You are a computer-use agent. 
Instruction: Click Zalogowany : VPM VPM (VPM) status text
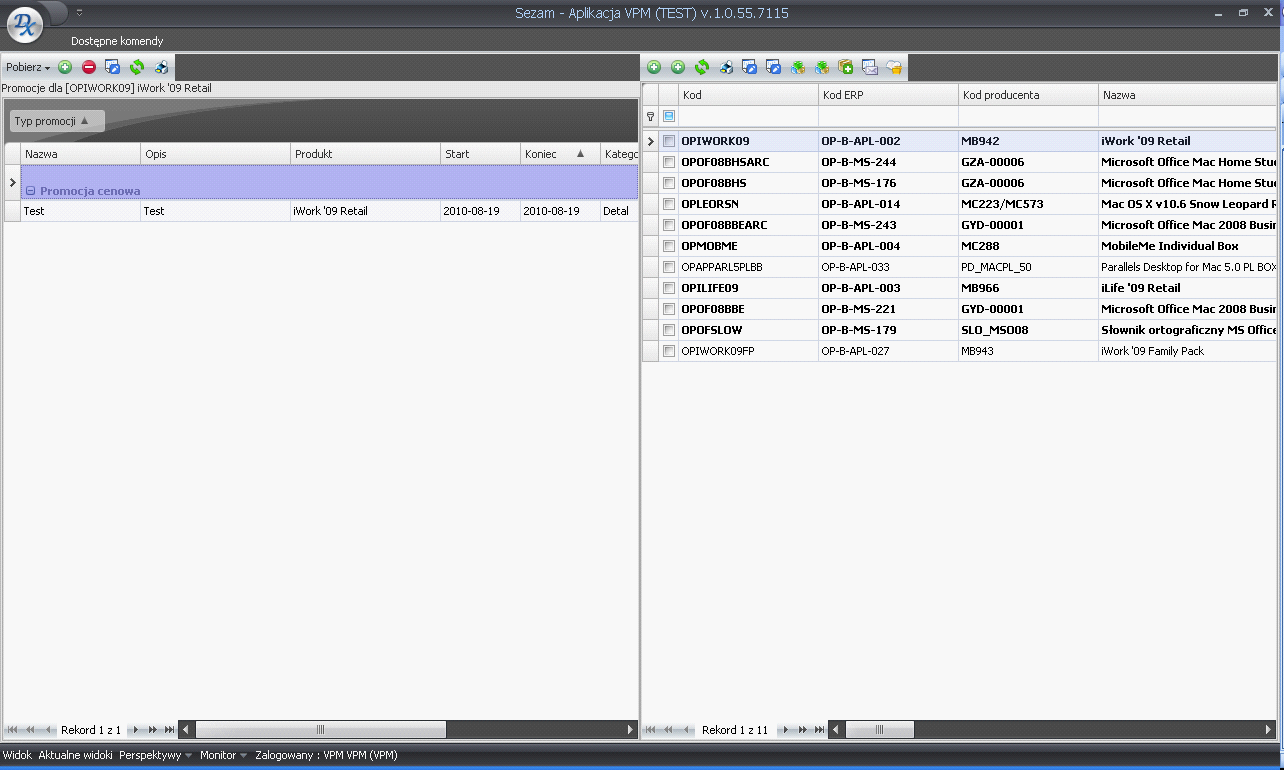pos(326,755)
